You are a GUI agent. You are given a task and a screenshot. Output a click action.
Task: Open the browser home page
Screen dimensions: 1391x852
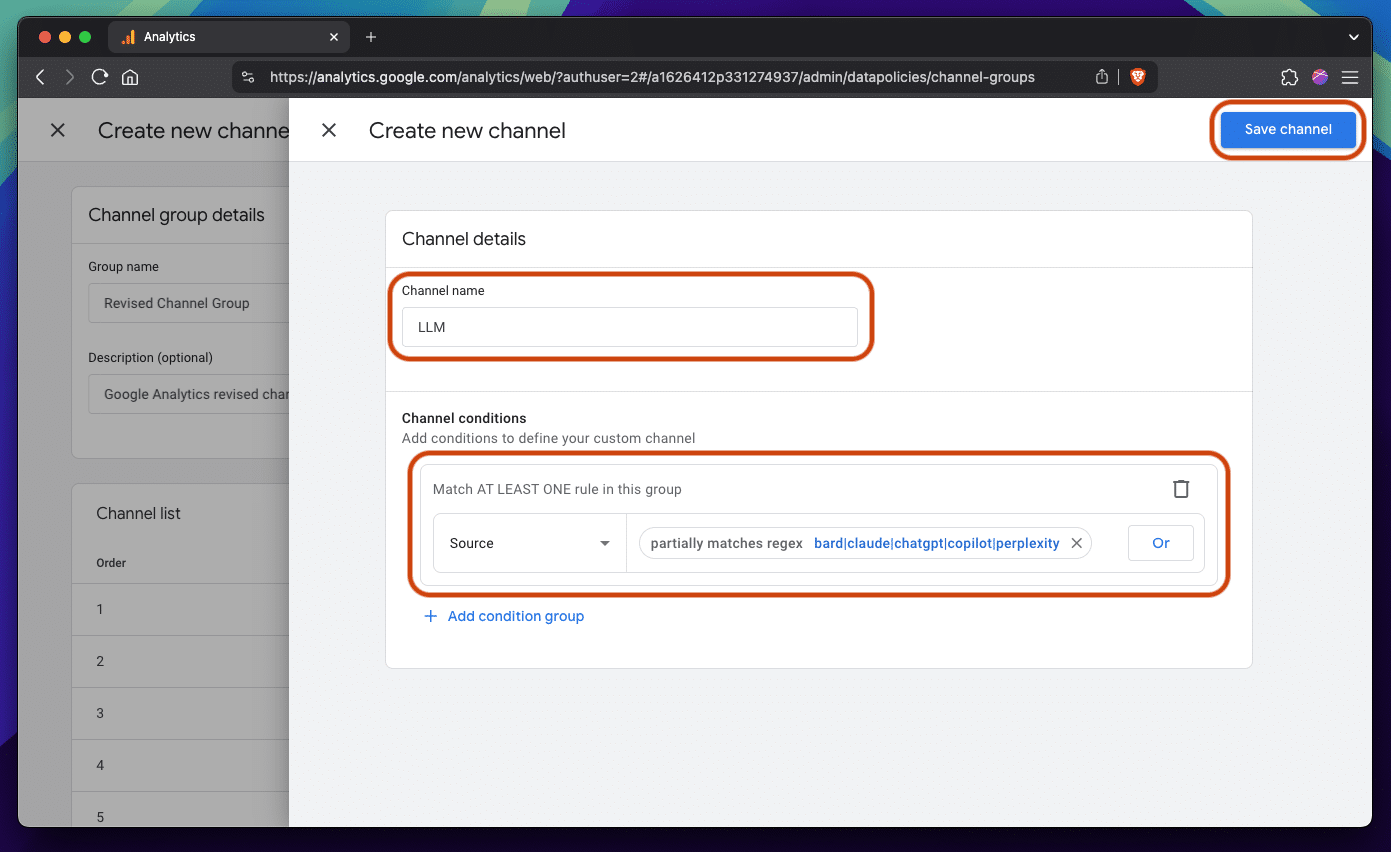point(129,77)
